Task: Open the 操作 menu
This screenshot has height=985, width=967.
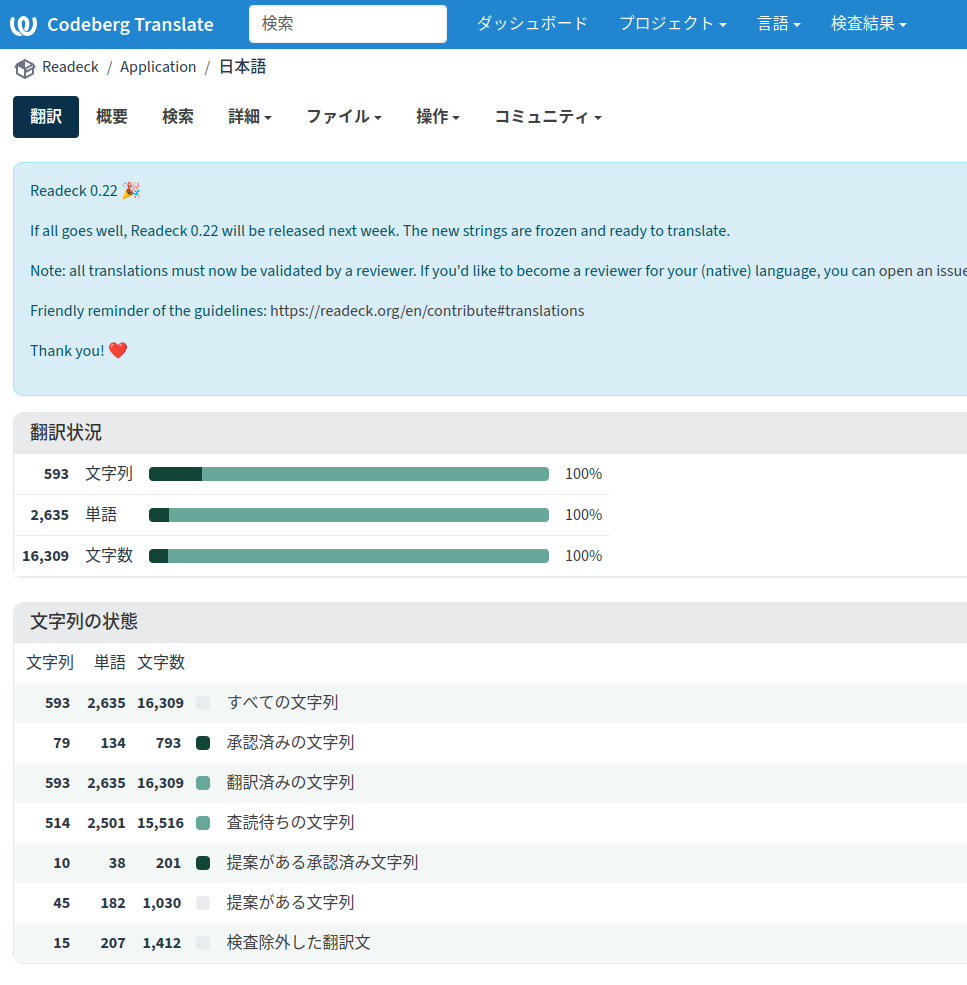Action: click(438, 117)
